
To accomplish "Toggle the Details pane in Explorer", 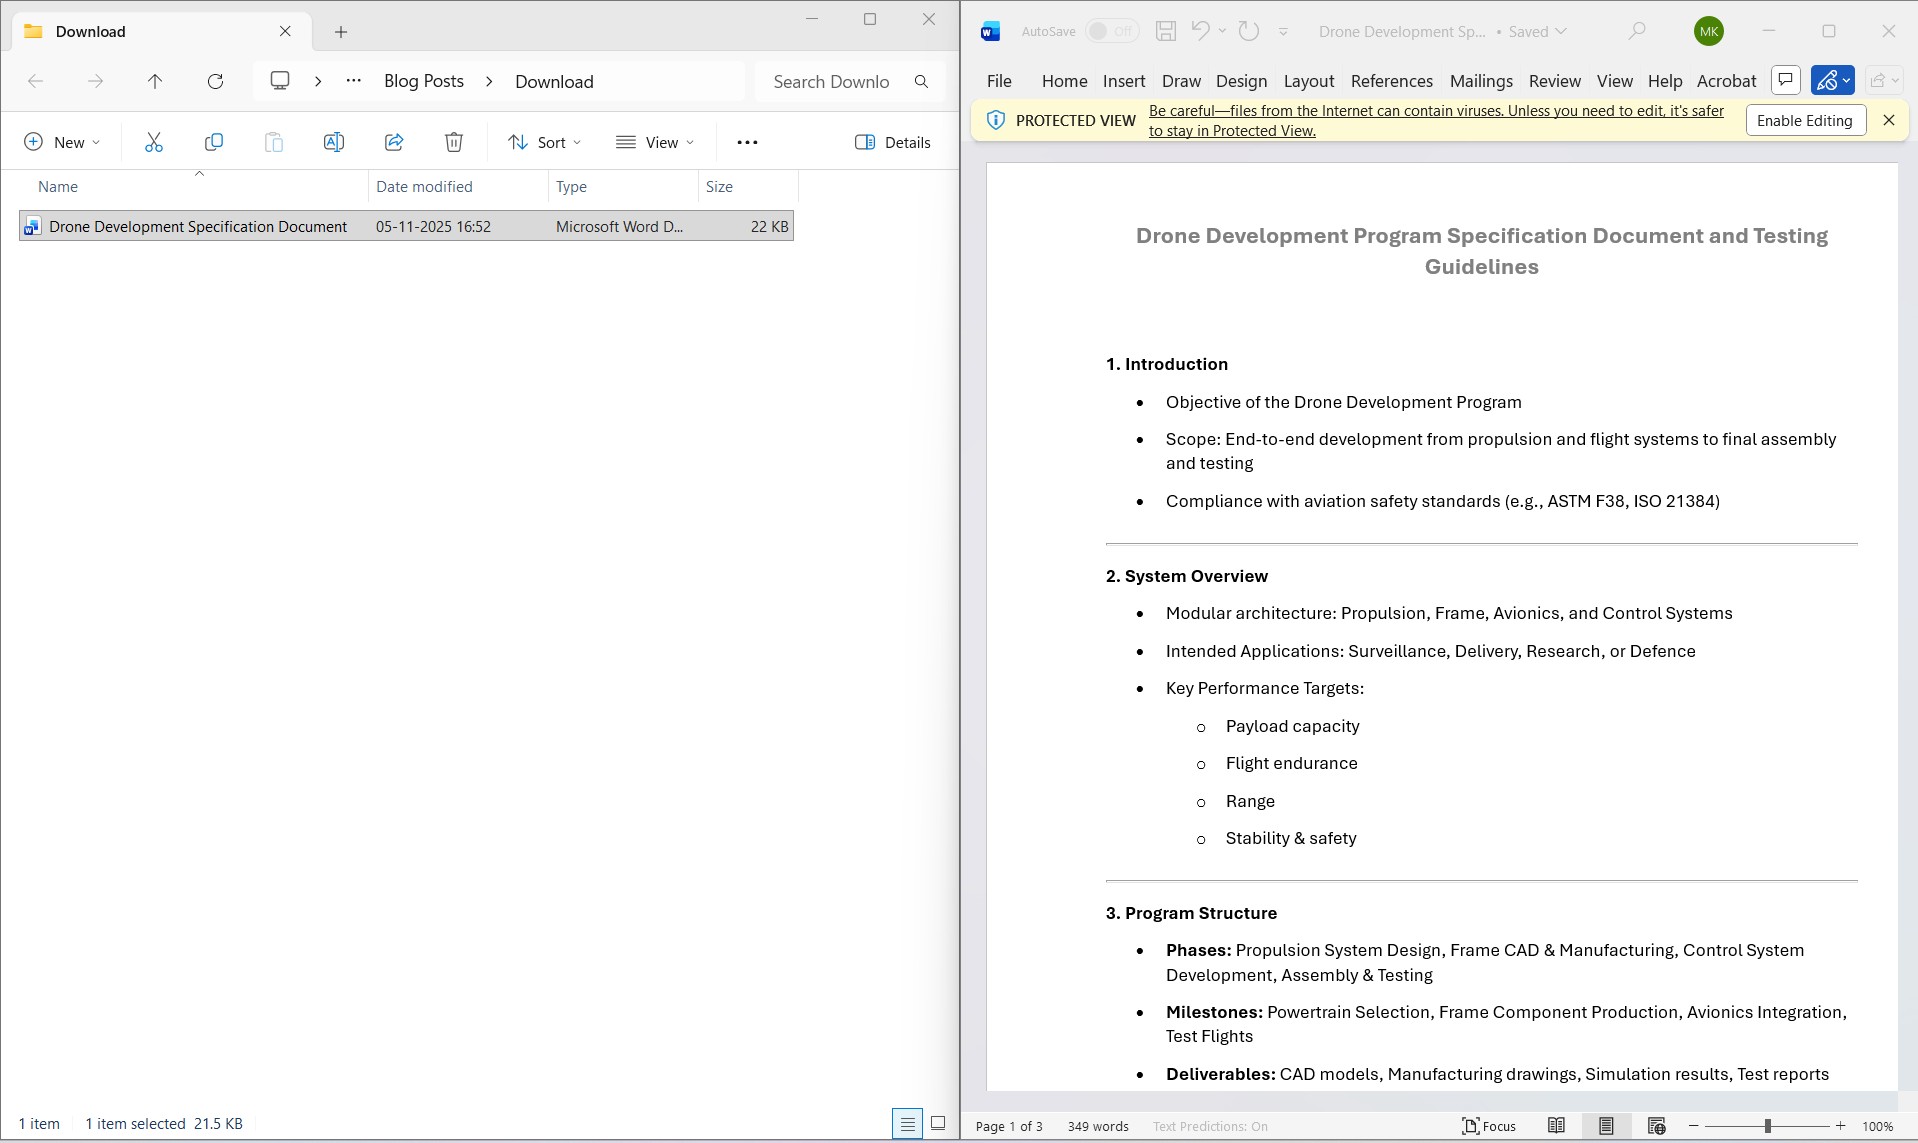I will tap(893, 142).
